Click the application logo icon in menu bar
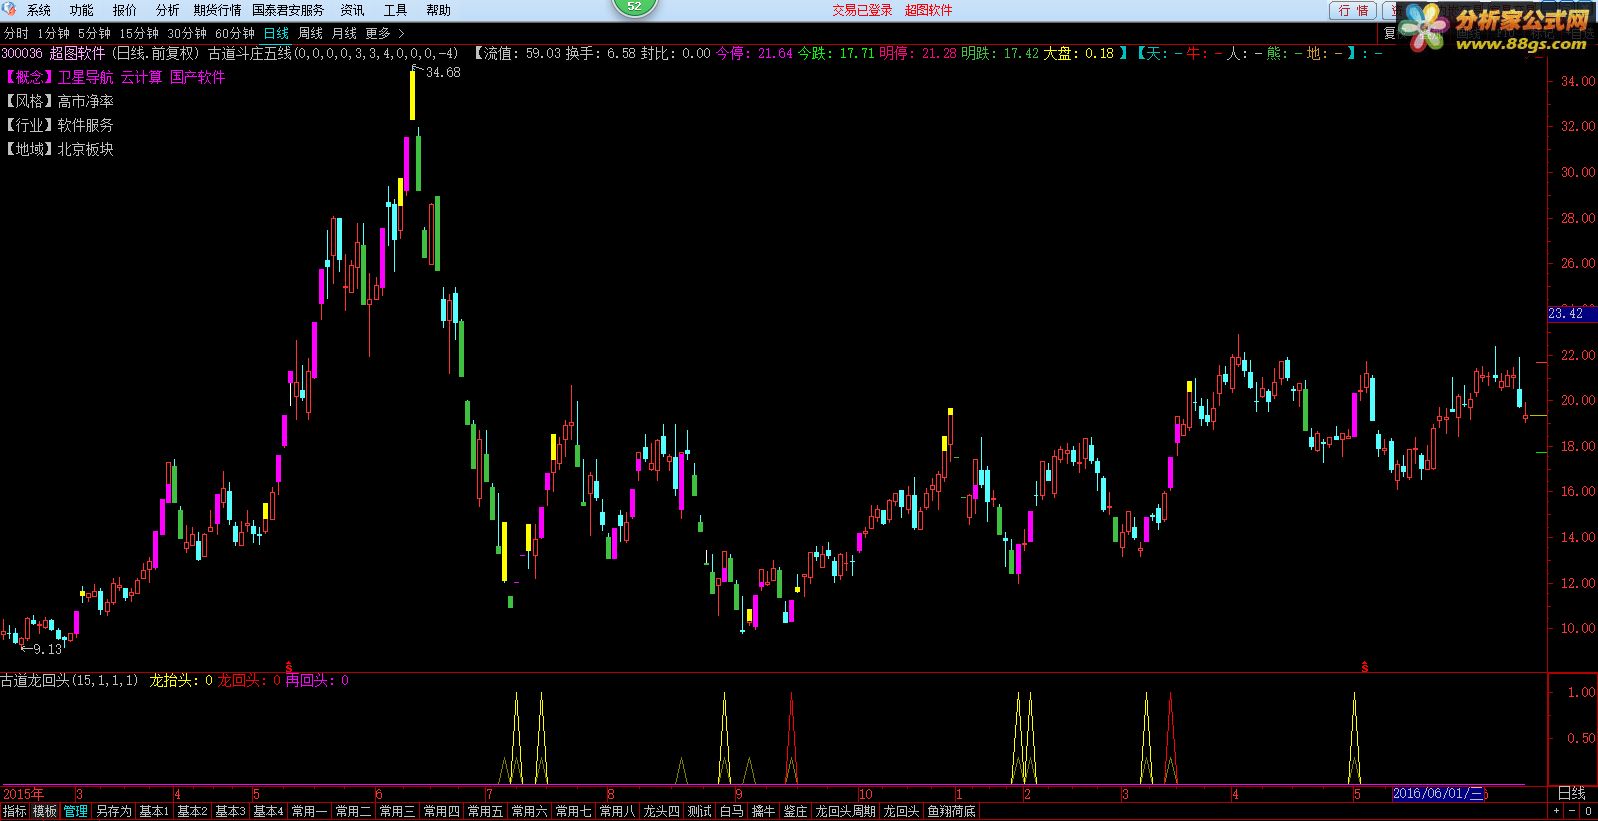 (10, 10)
